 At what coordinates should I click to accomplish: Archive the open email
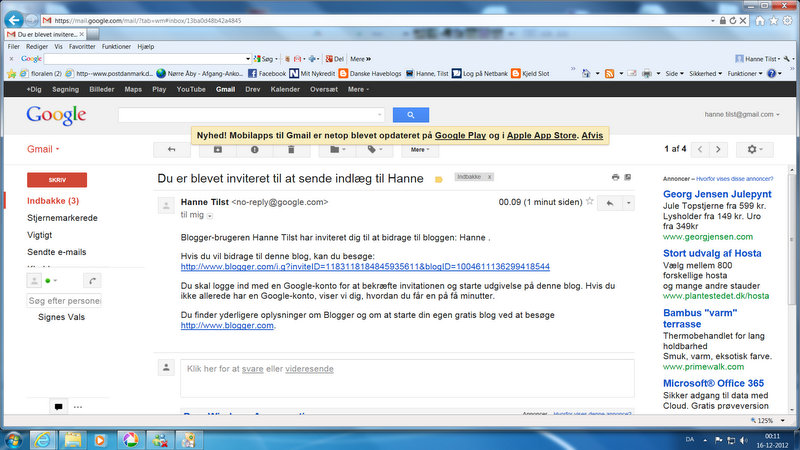(218, 149)
